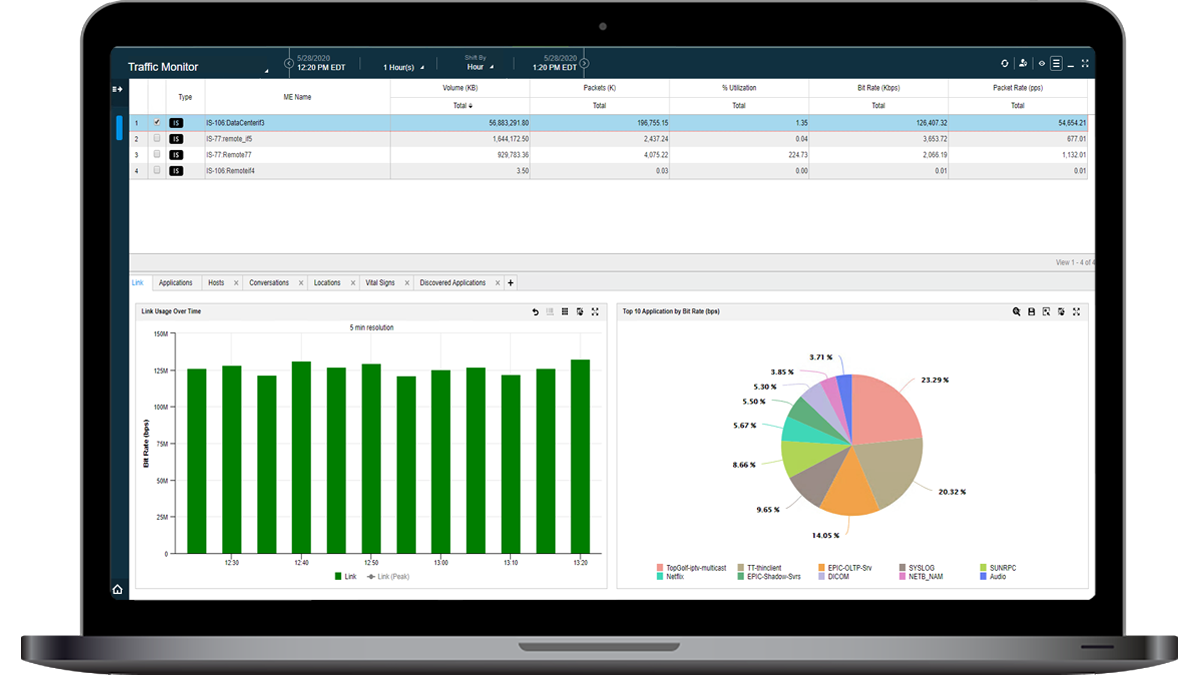Screen dimensions: 1200x675
Task: Expand Link Usage Over Time chart fullscreen
Action: click(595, 312)
